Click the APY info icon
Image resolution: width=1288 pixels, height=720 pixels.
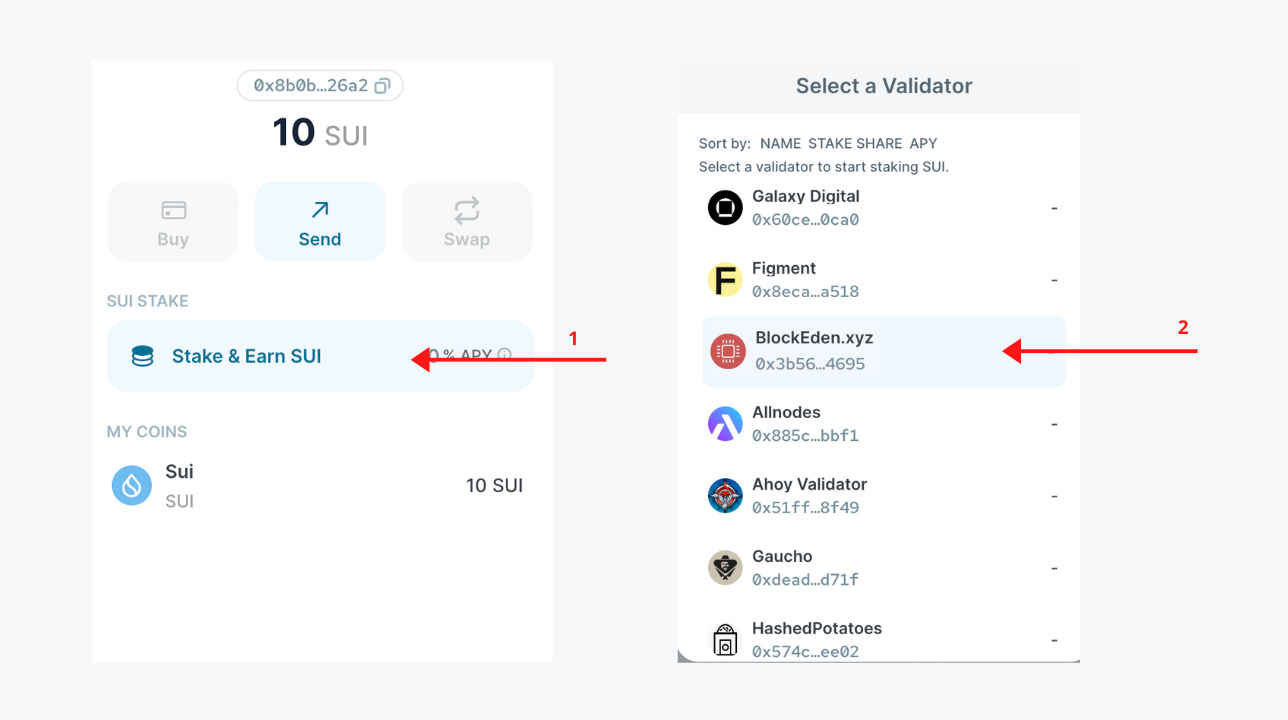(505, 355)
